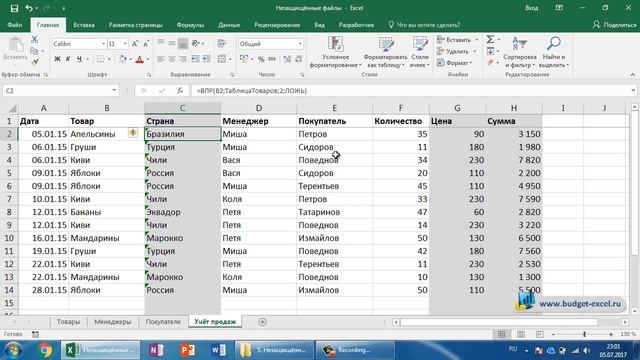Screen dimensions: 640x360
Task: Select column header C
Action: click(182, 108)
